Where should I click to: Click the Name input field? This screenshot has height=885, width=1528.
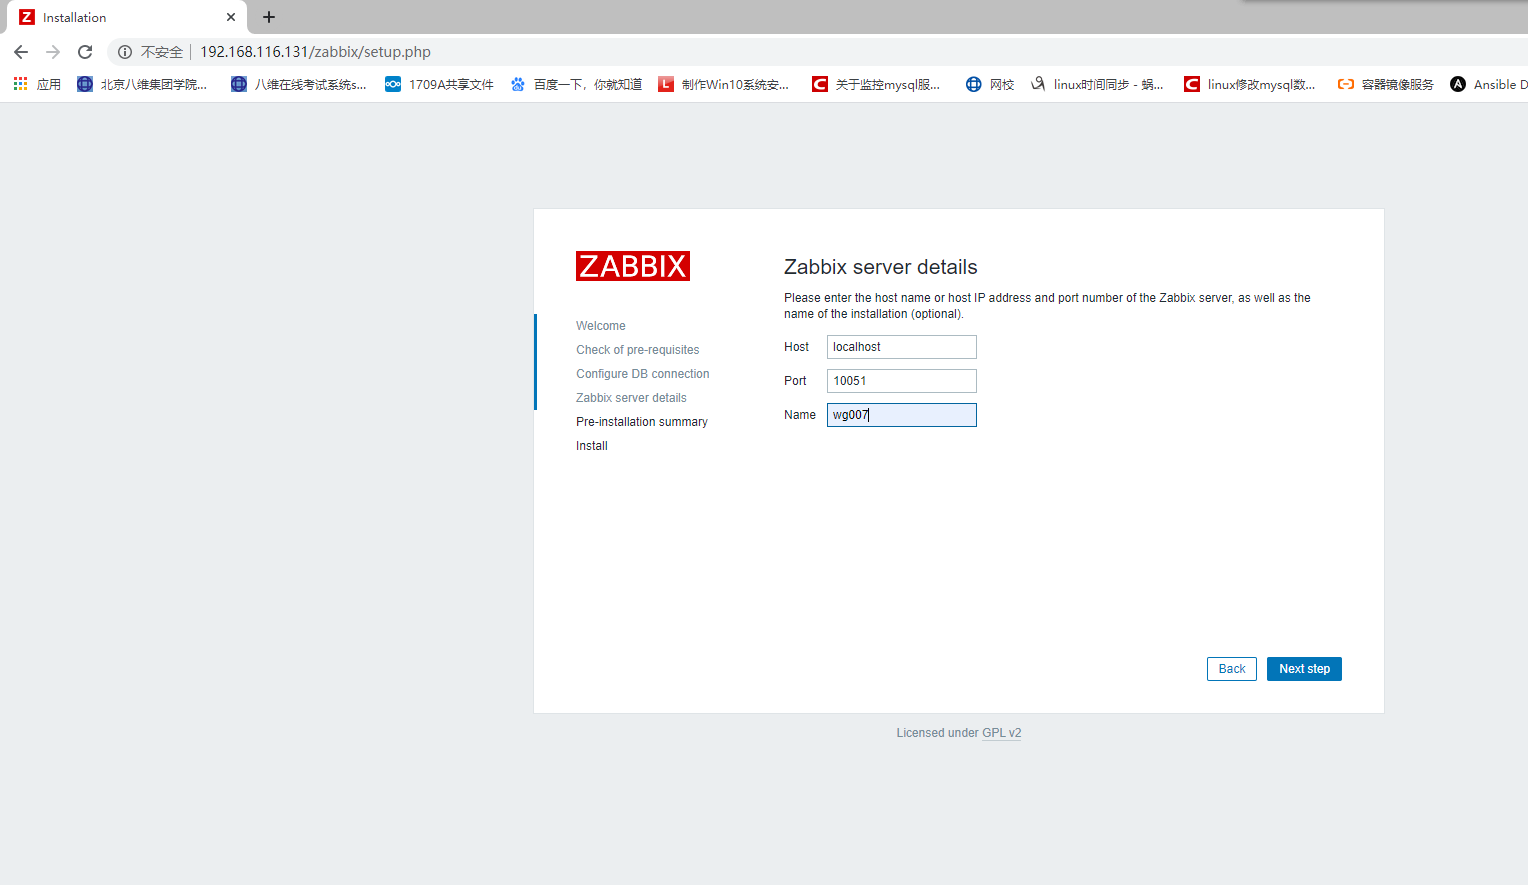(x=902, y=415)
